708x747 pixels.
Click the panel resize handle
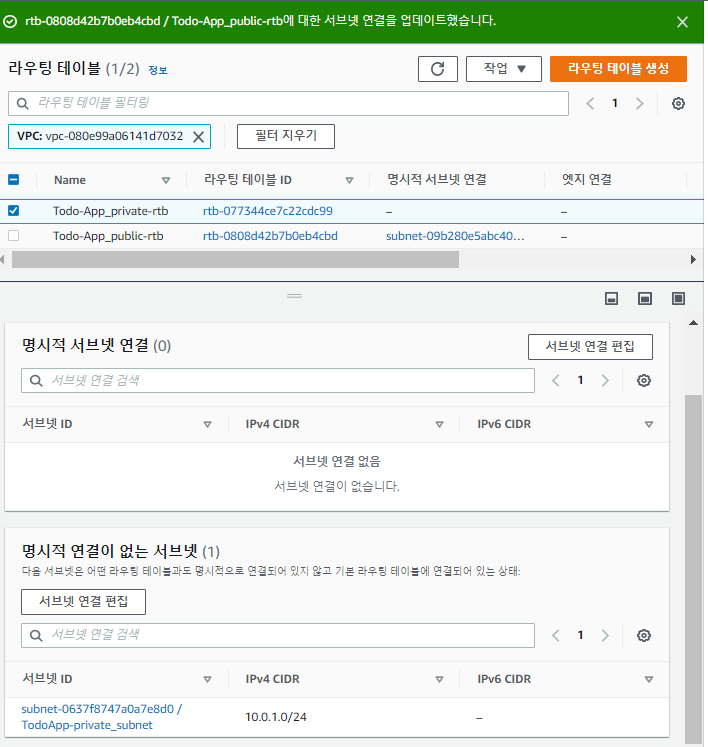point(294,296)
